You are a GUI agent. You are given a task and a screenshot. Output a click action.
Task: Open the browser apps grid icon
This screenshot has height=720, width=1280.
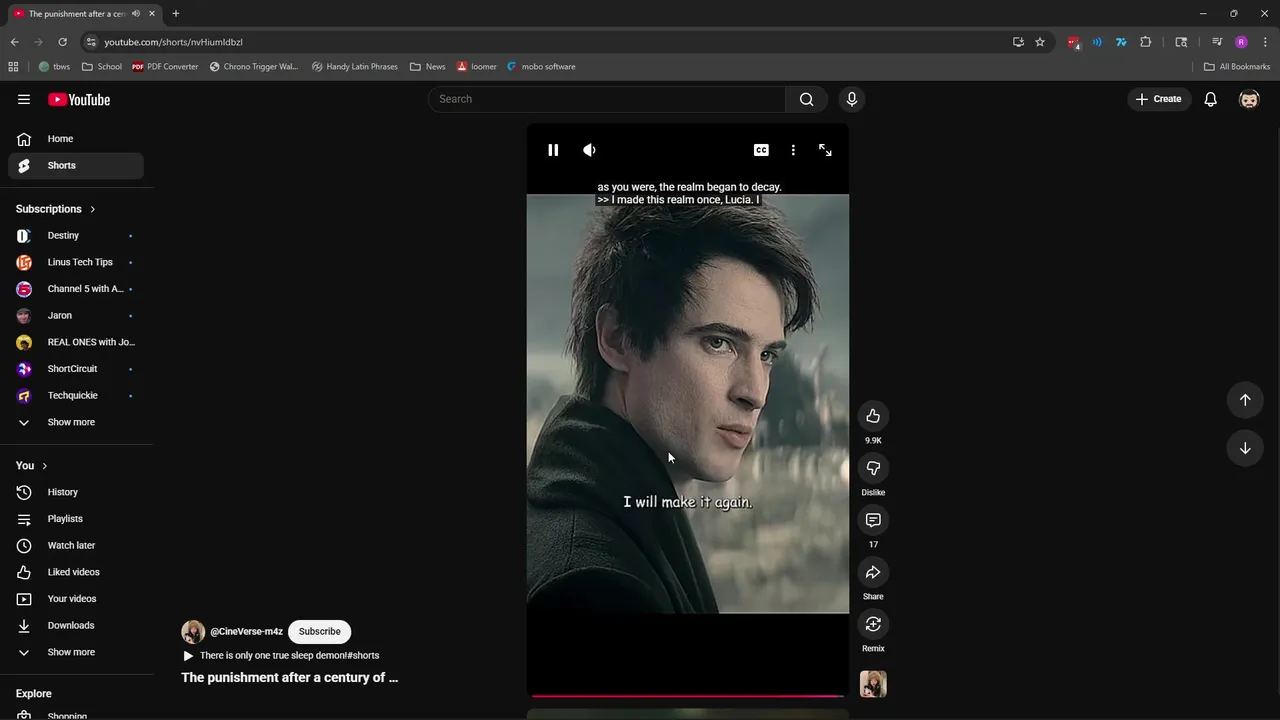(x=13, y=67)
